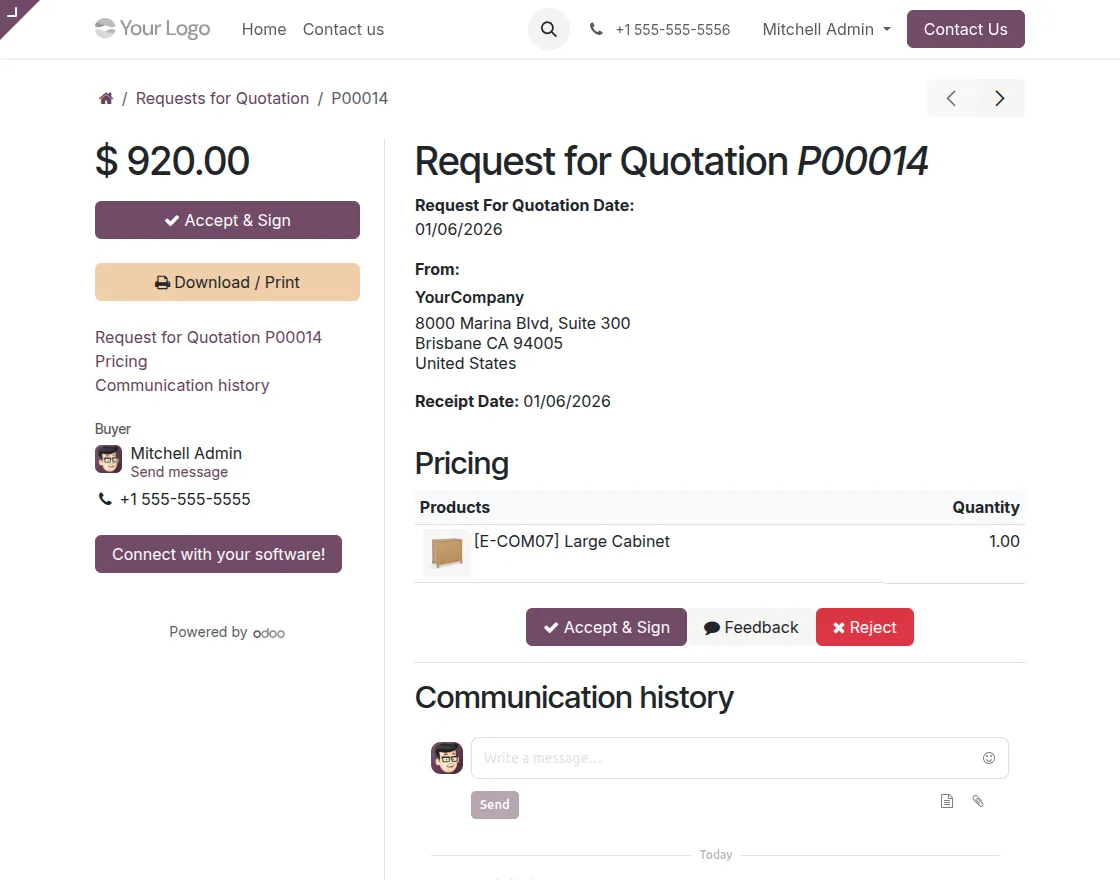The height and width of the screenshot is (880, 1120).
Task: Open the Contact us menu item
Action: coord(343,29)
